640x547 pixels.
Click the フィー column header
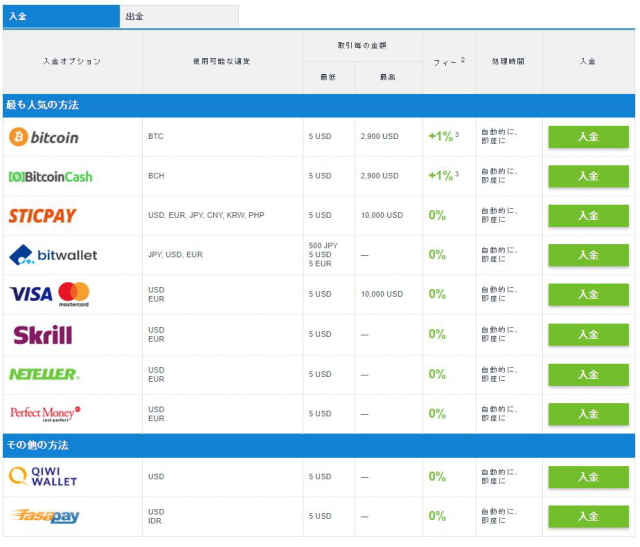449,62
